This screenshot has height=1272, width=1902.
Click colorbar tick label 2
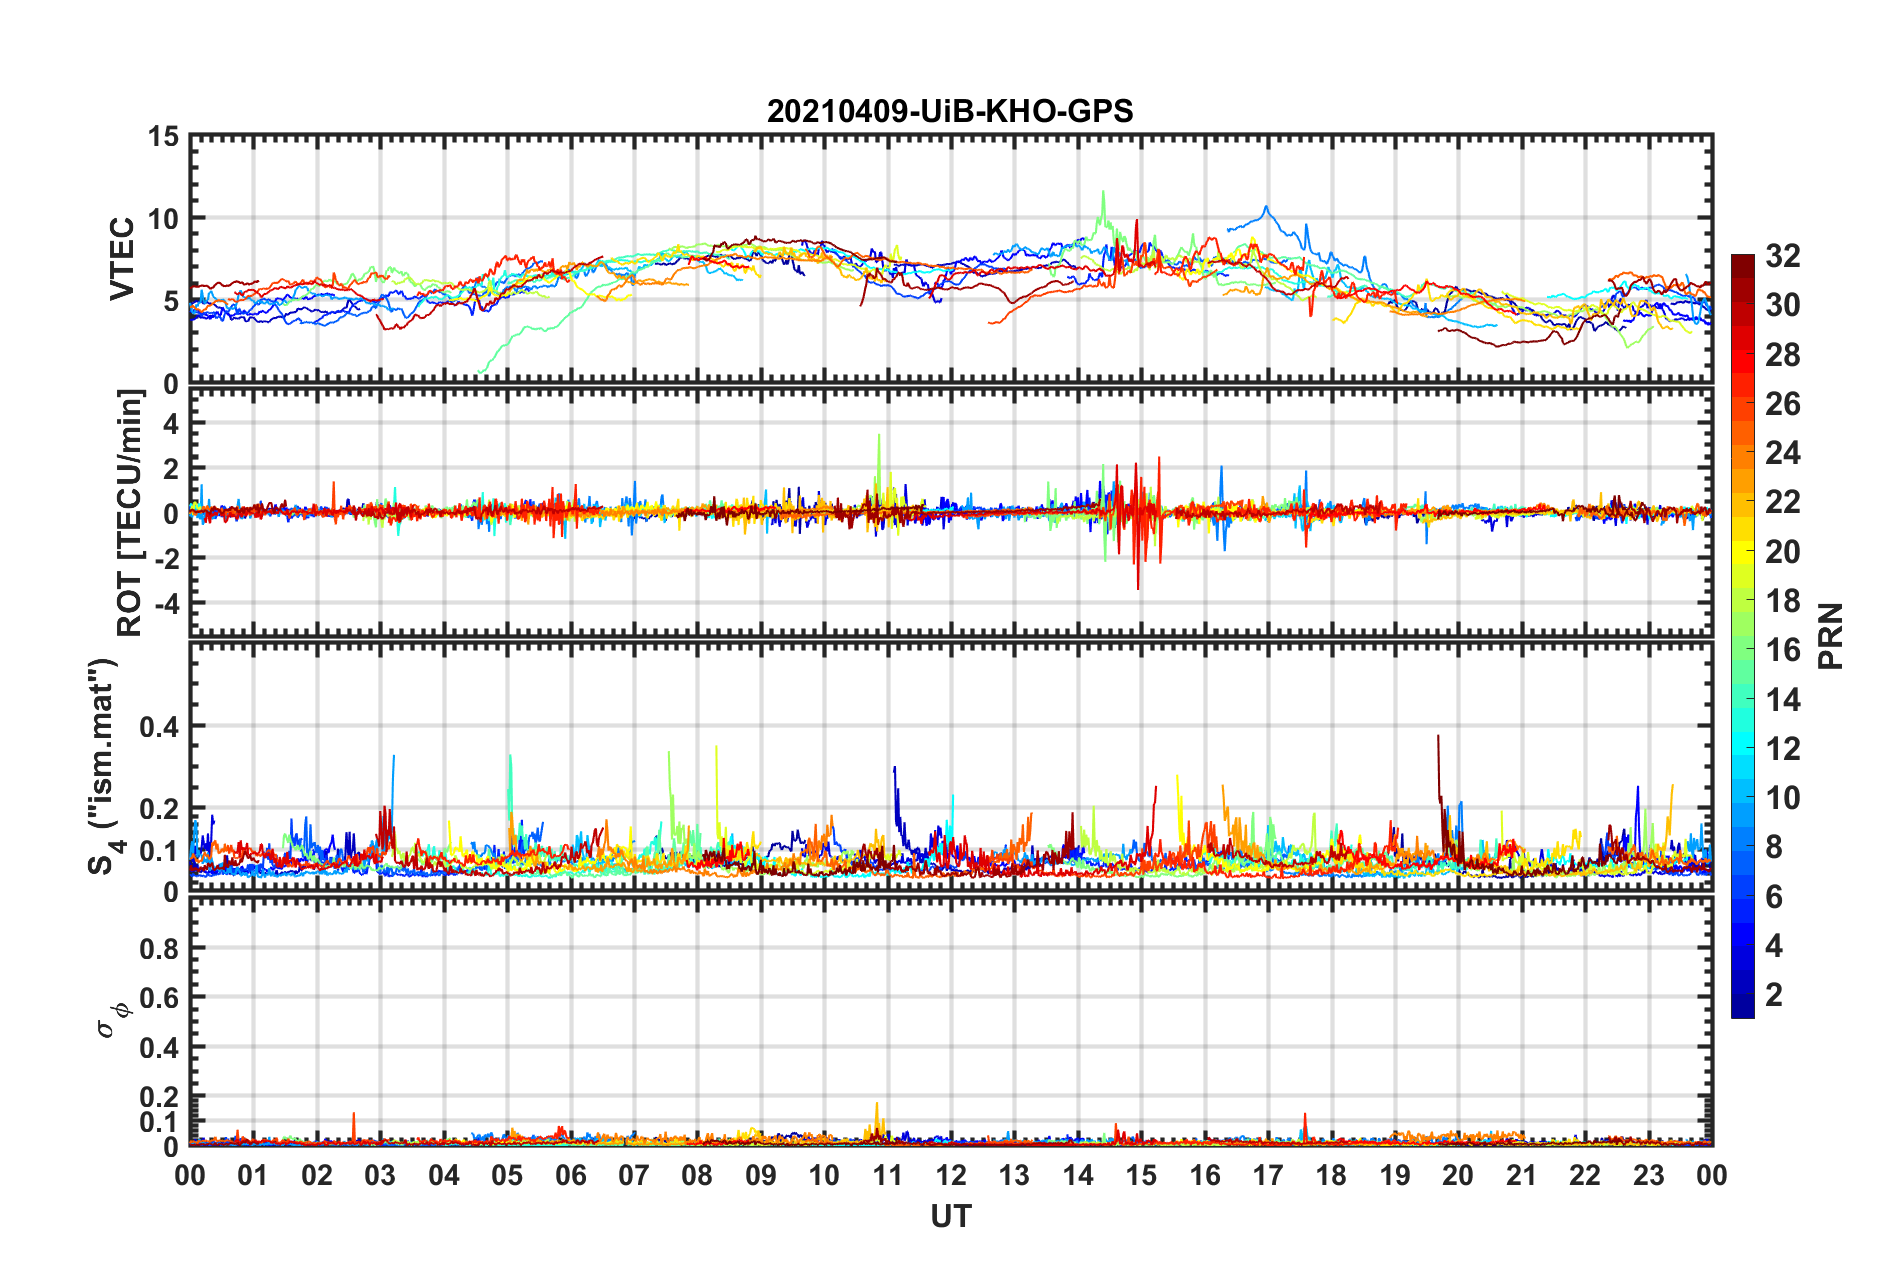(1773, 994)
